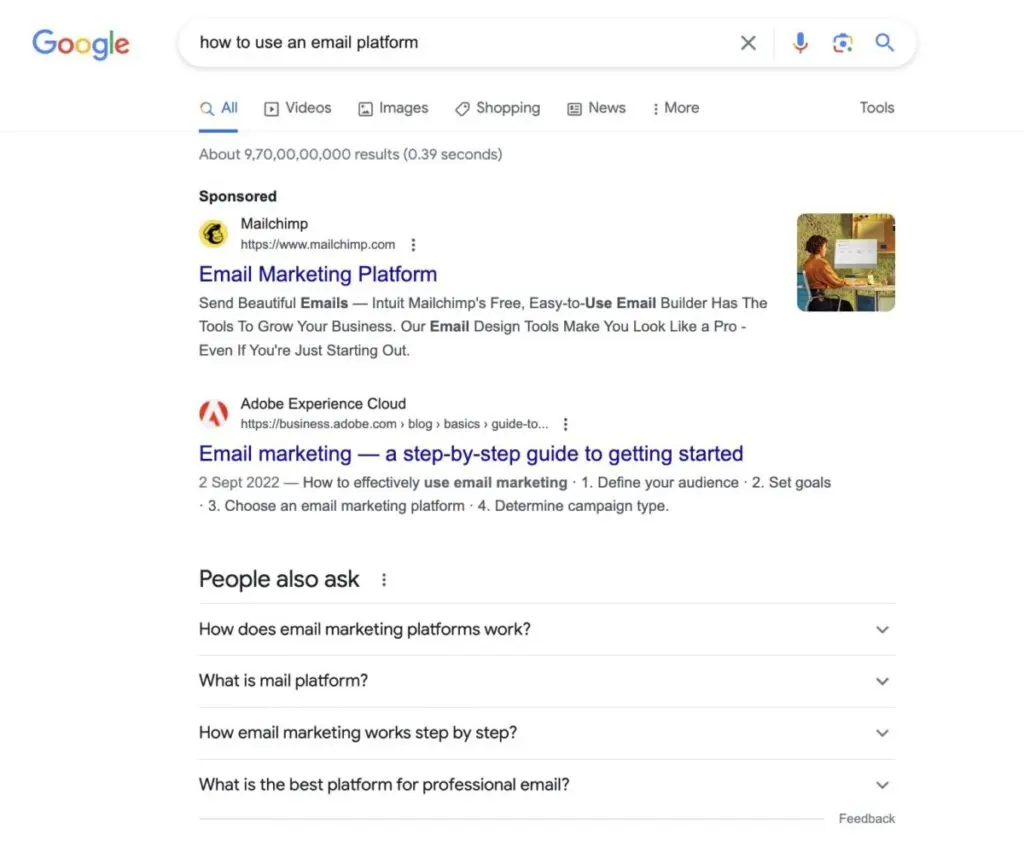1024x847 pixels.
Task: Expand "What is mail platform?"
Action: point(882,681)
